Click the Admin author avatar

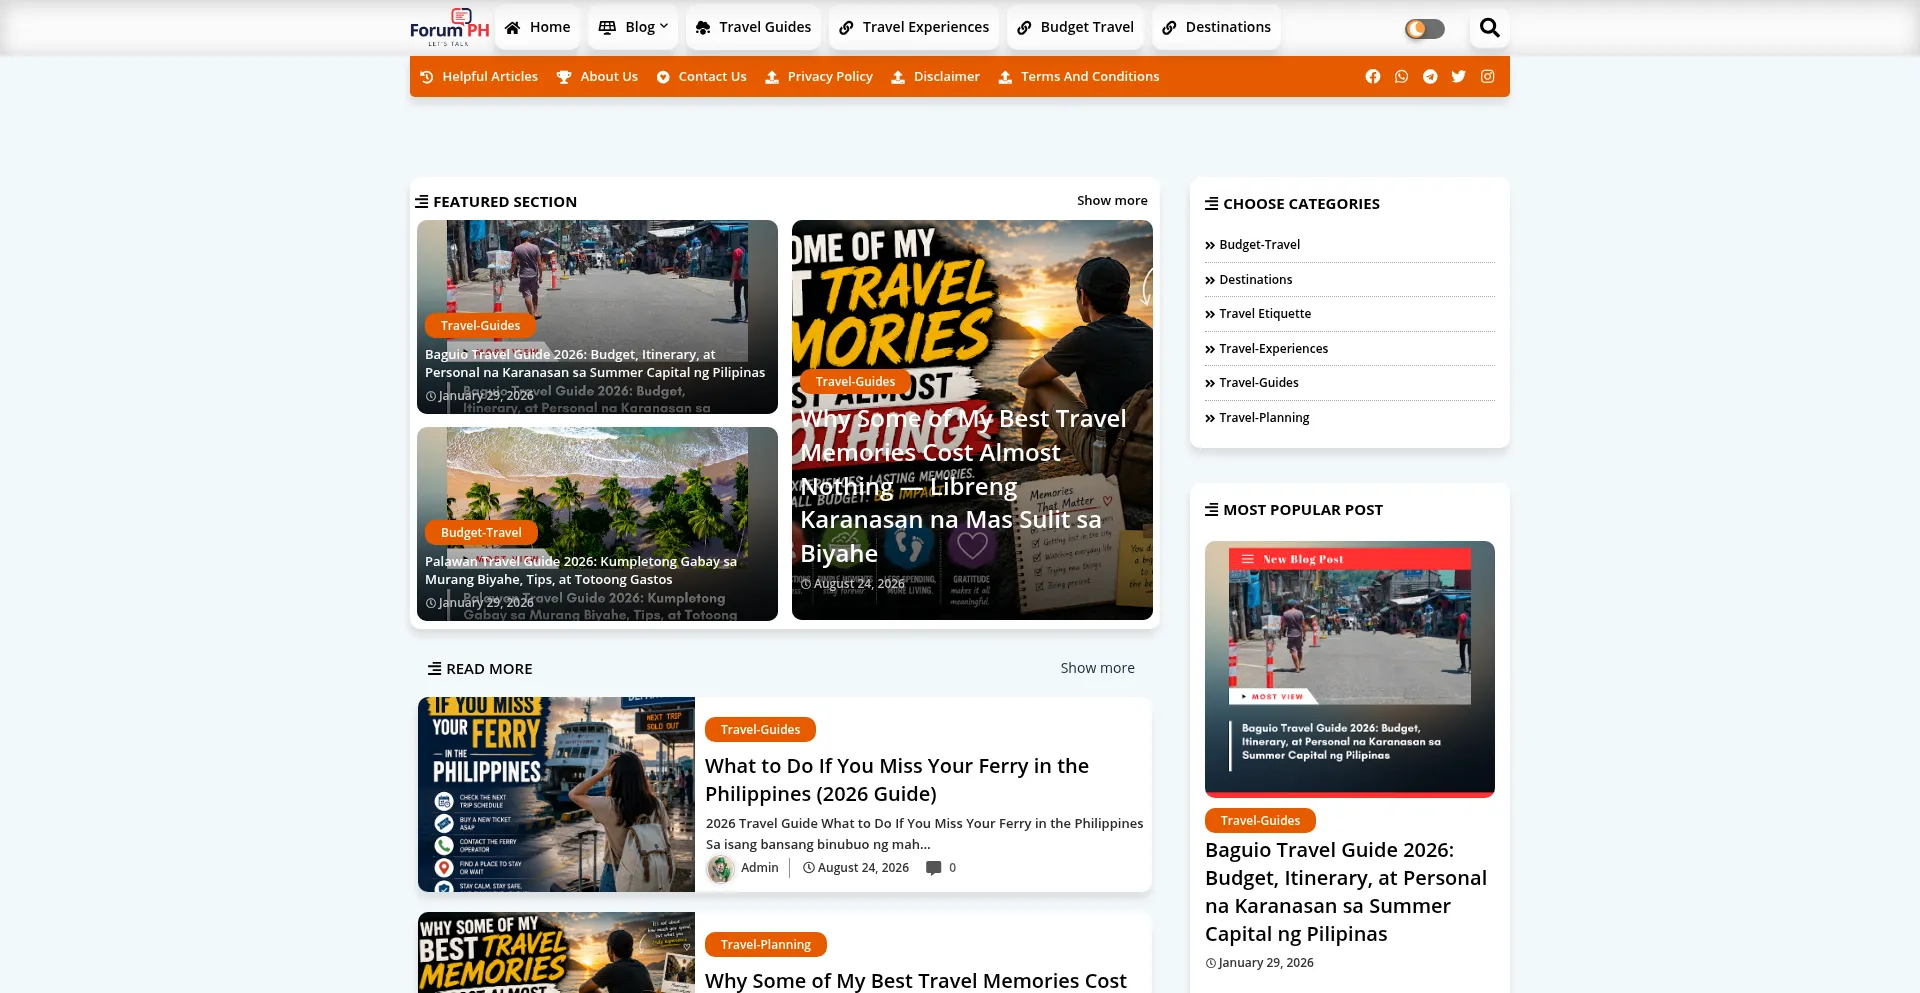pos(720,869)
